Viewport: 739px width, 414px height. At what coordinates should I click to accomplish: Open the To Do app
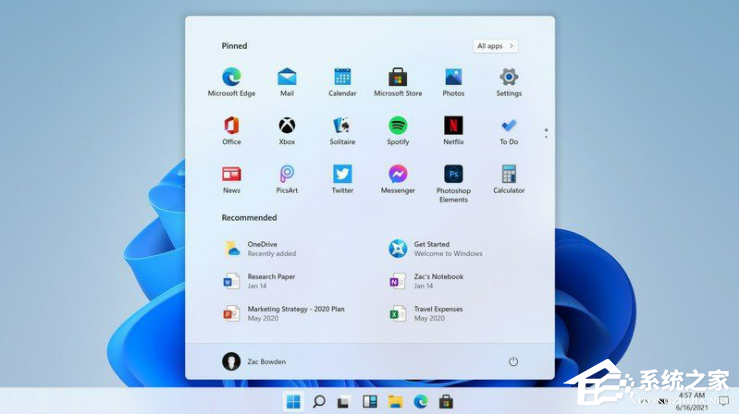click(509, 130)
